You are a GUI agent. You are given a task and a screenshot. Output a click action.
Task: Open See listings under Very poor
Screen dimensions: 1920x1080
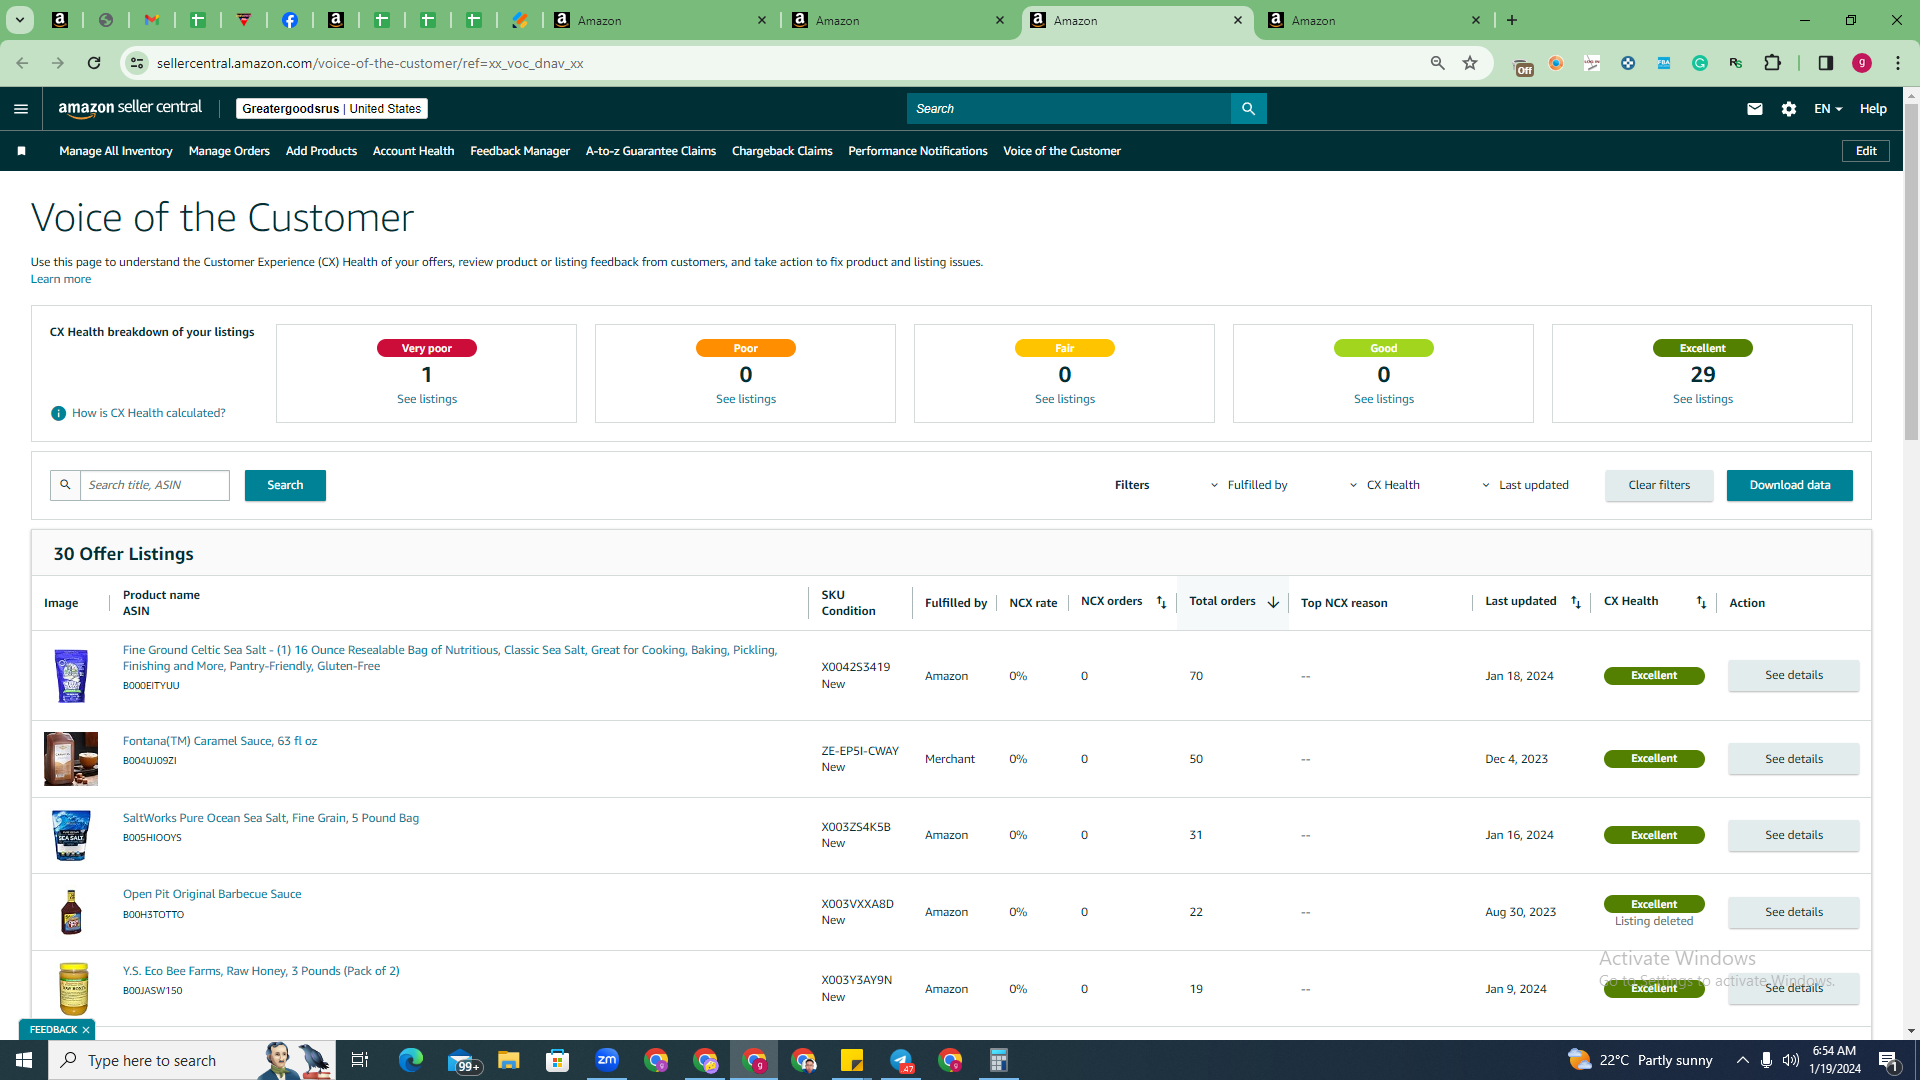(x=427, y=399)
